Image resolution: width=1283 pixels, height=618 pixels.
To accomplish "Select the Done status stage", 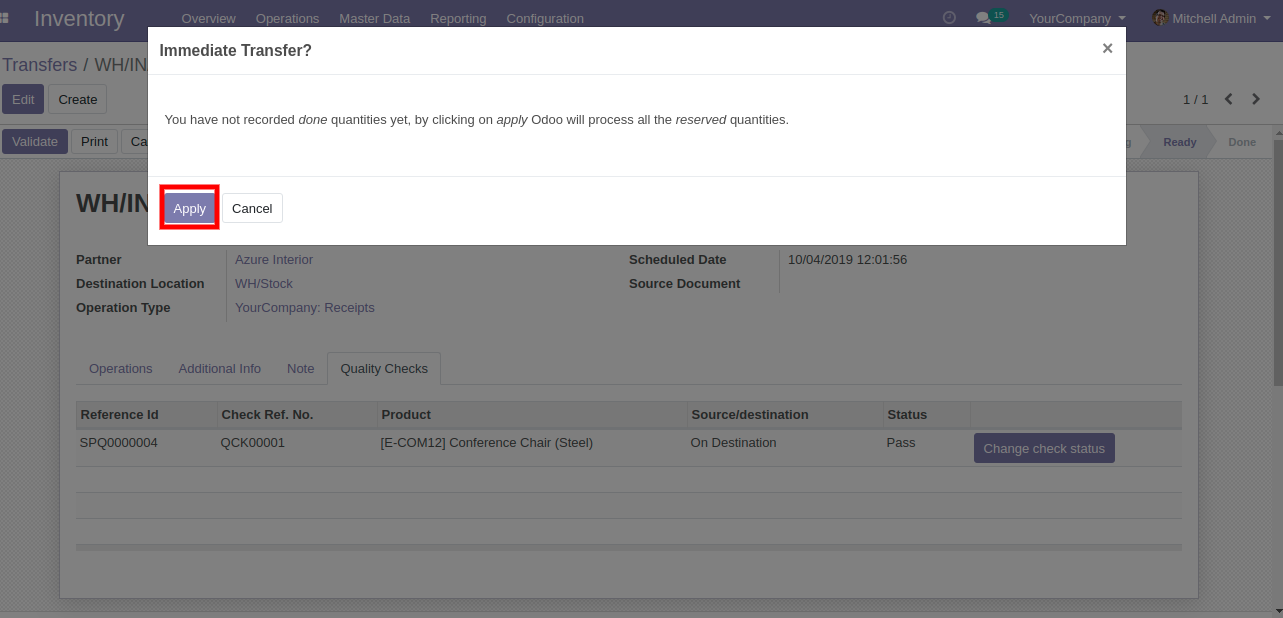I will (1241, 142).
